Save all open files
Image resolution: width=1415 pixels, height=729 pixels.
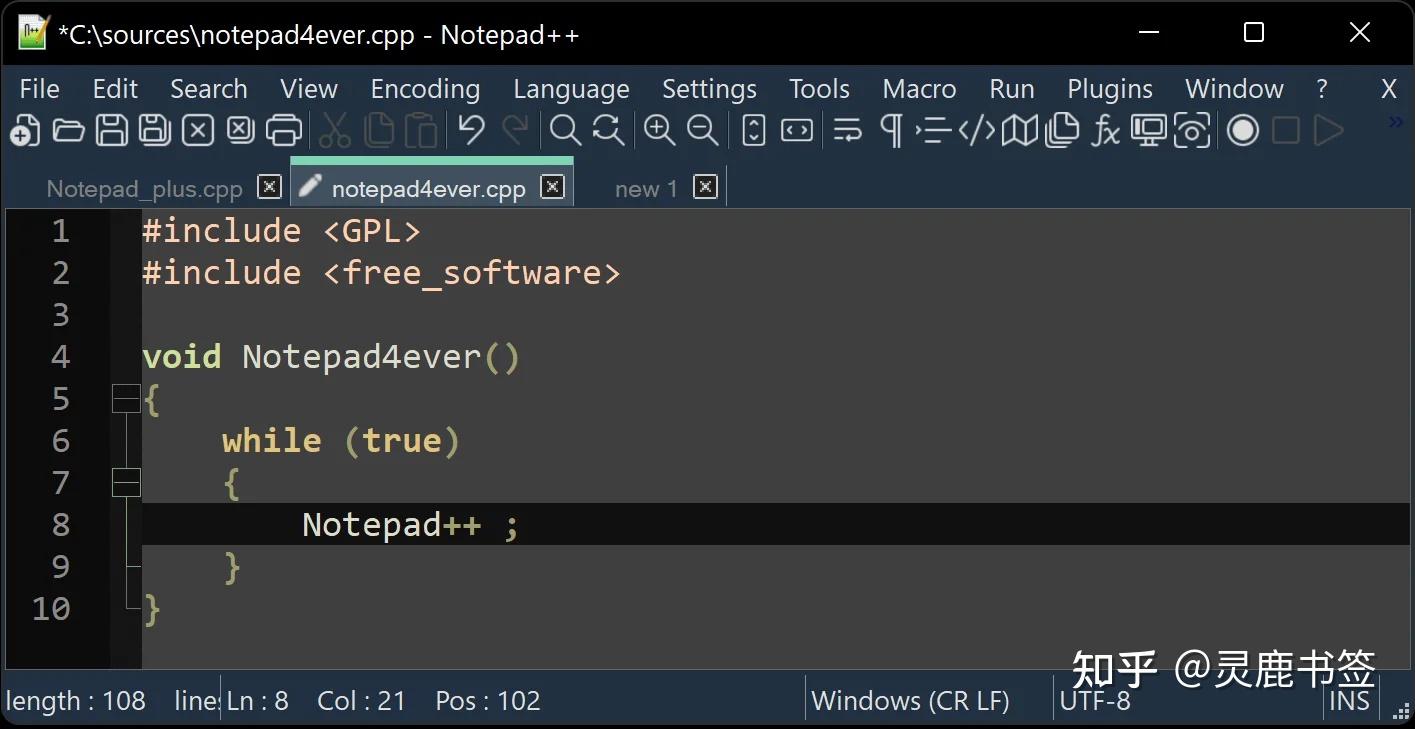pos(154,130)
